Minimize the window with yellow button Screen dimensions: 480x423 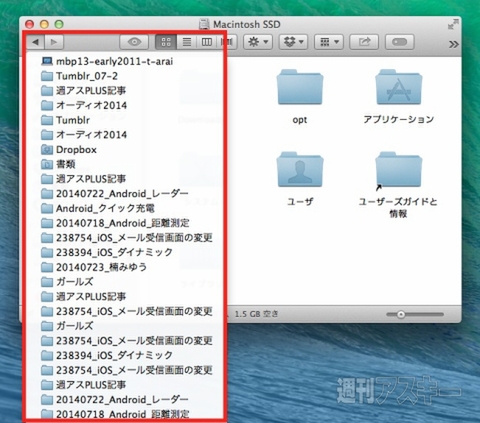pos(44,24)
